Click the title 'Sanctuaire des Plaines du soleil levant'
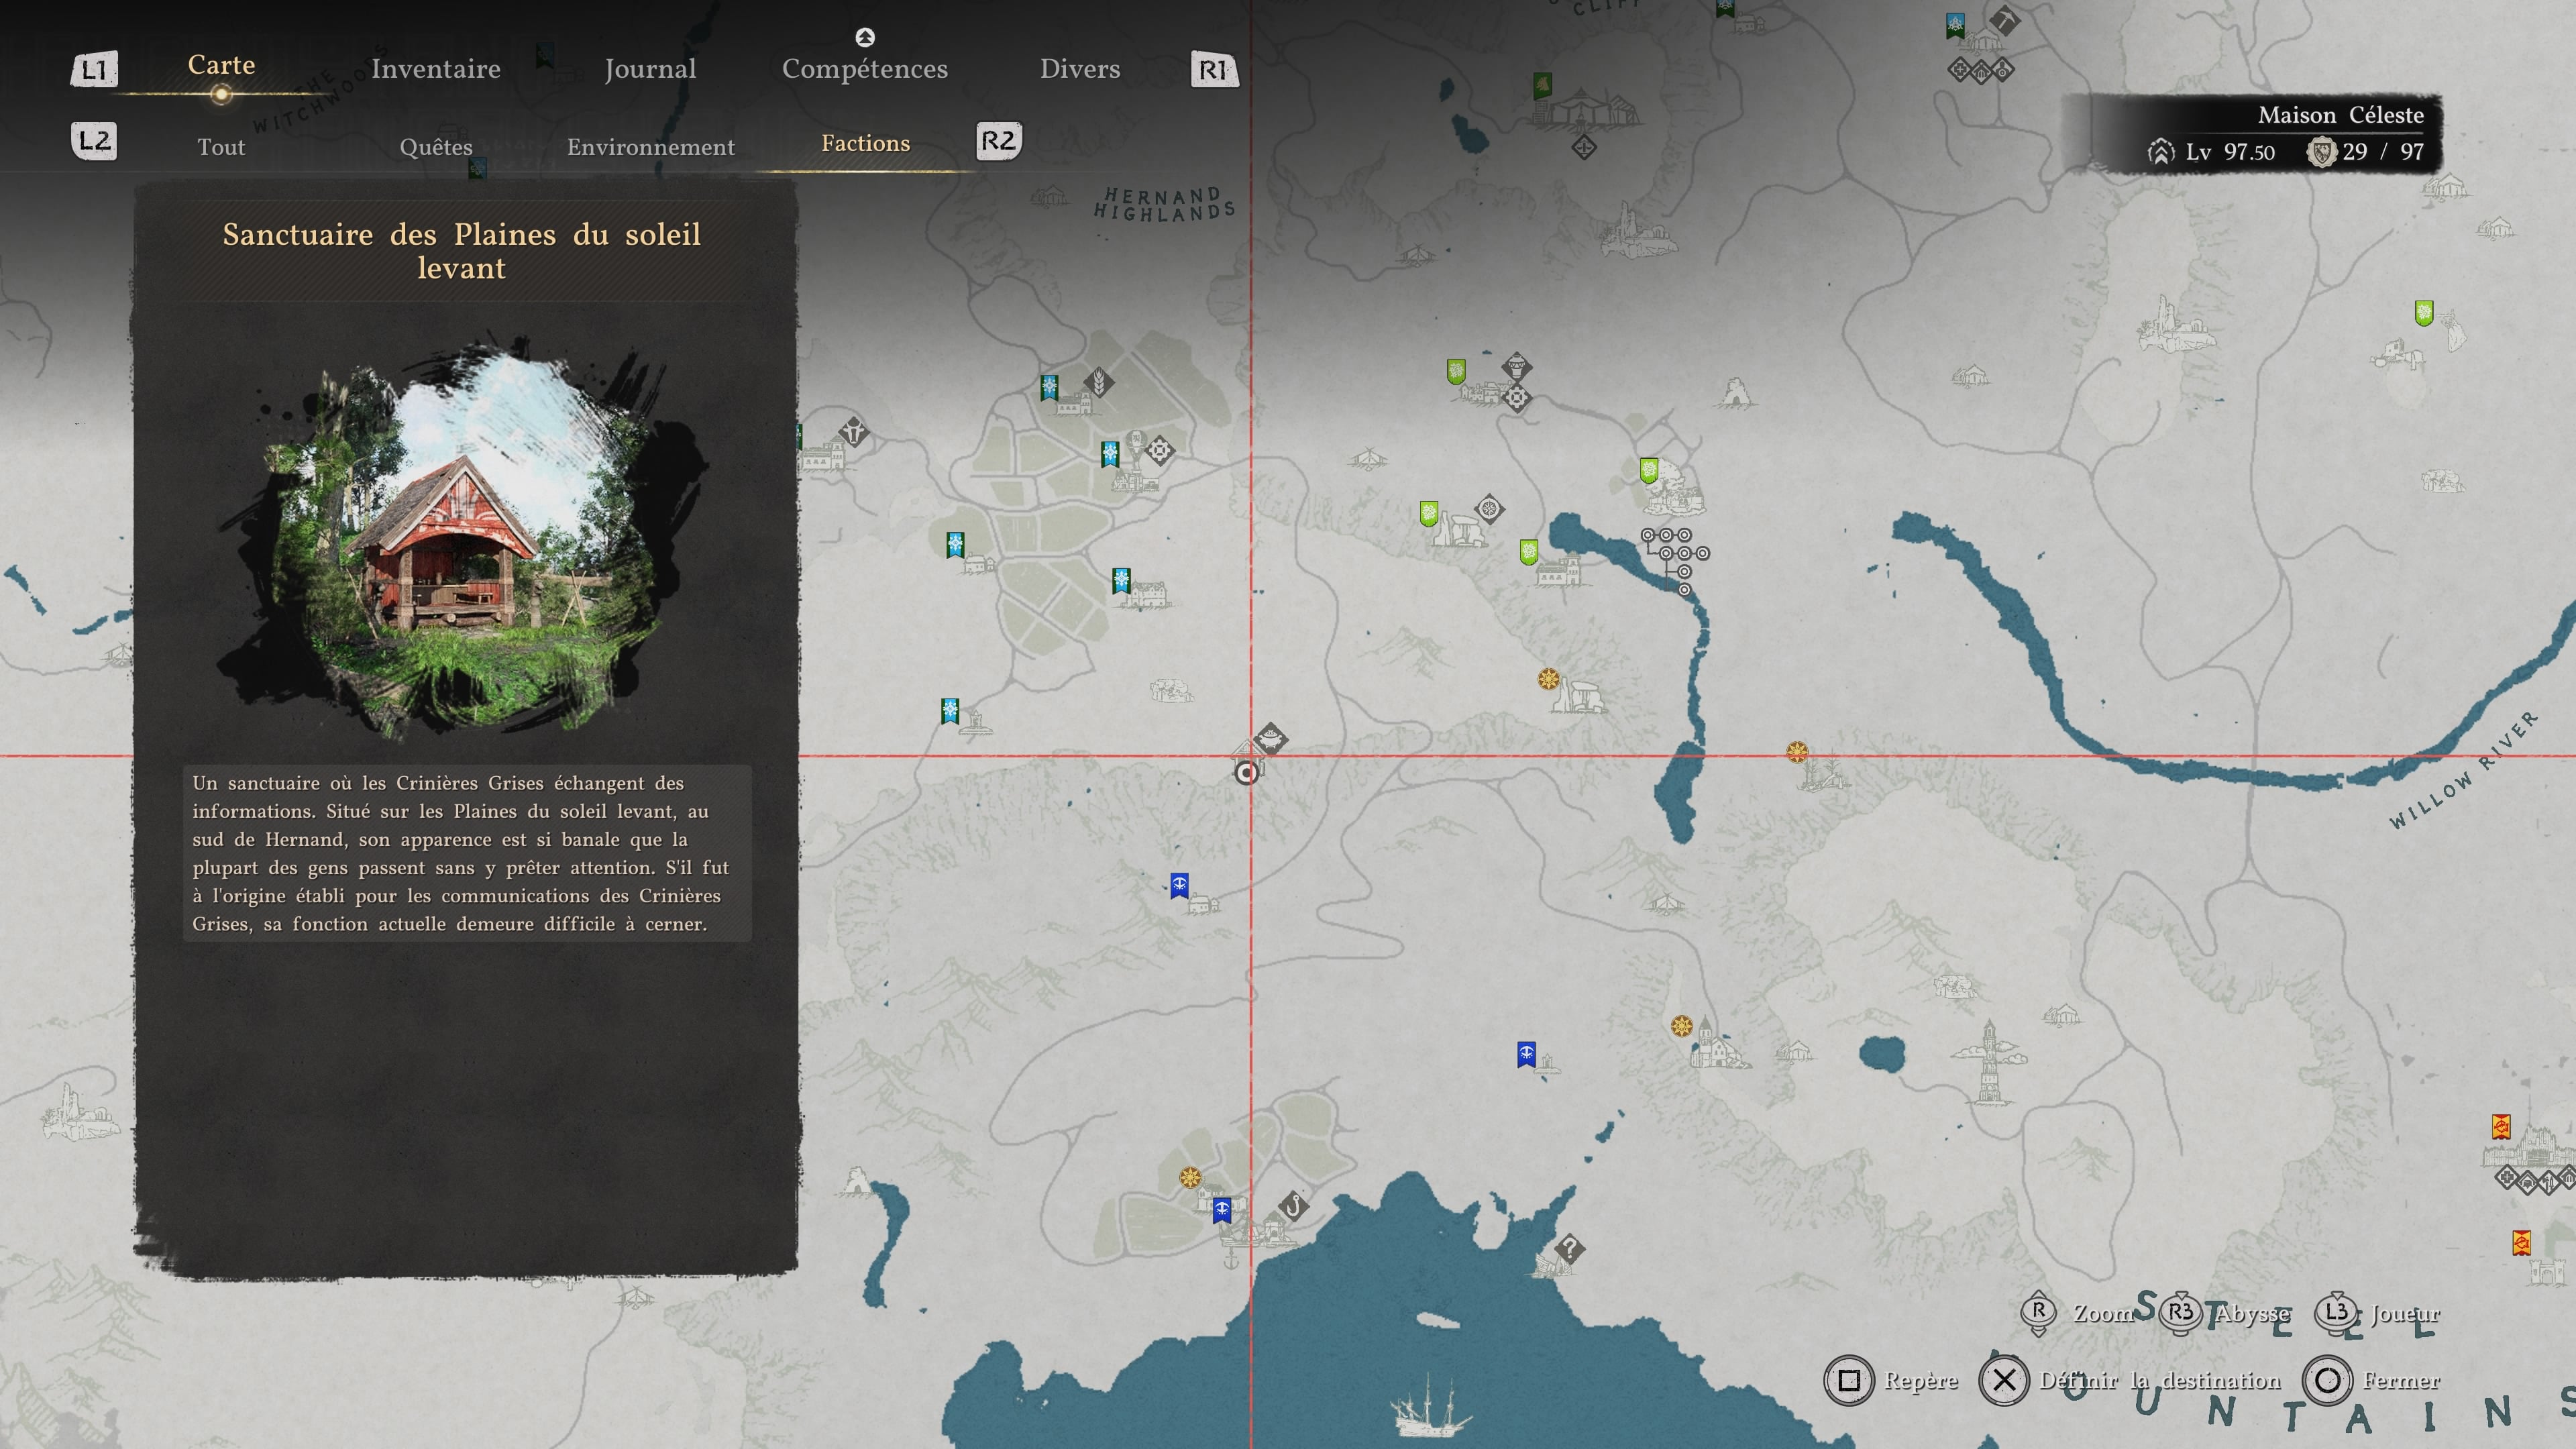This screenshot has width=2576, height=1449. (462, 251)
